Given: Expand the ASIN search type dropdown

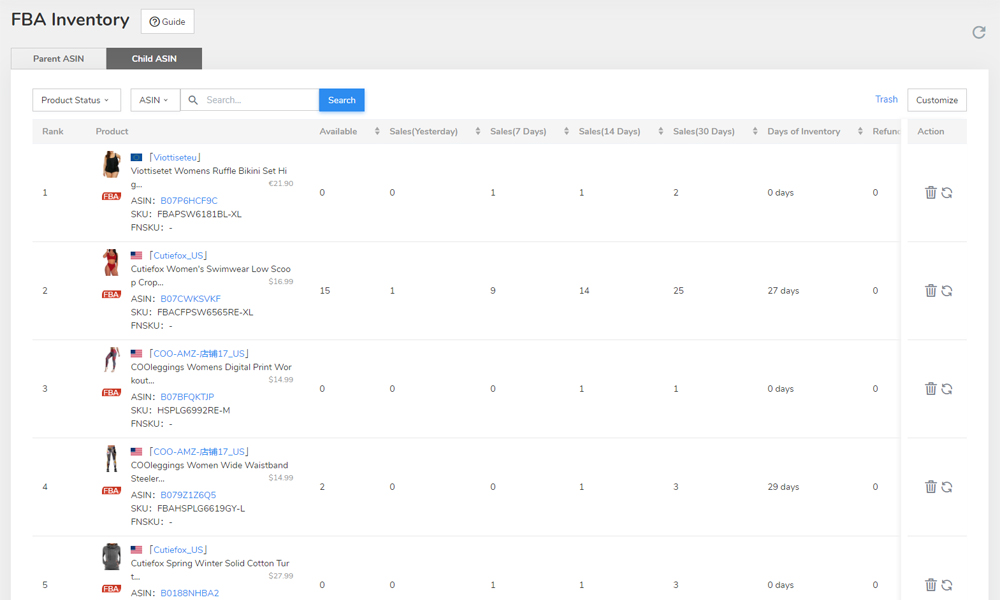Looking at the screenshot, I should (x=154, y=100).
